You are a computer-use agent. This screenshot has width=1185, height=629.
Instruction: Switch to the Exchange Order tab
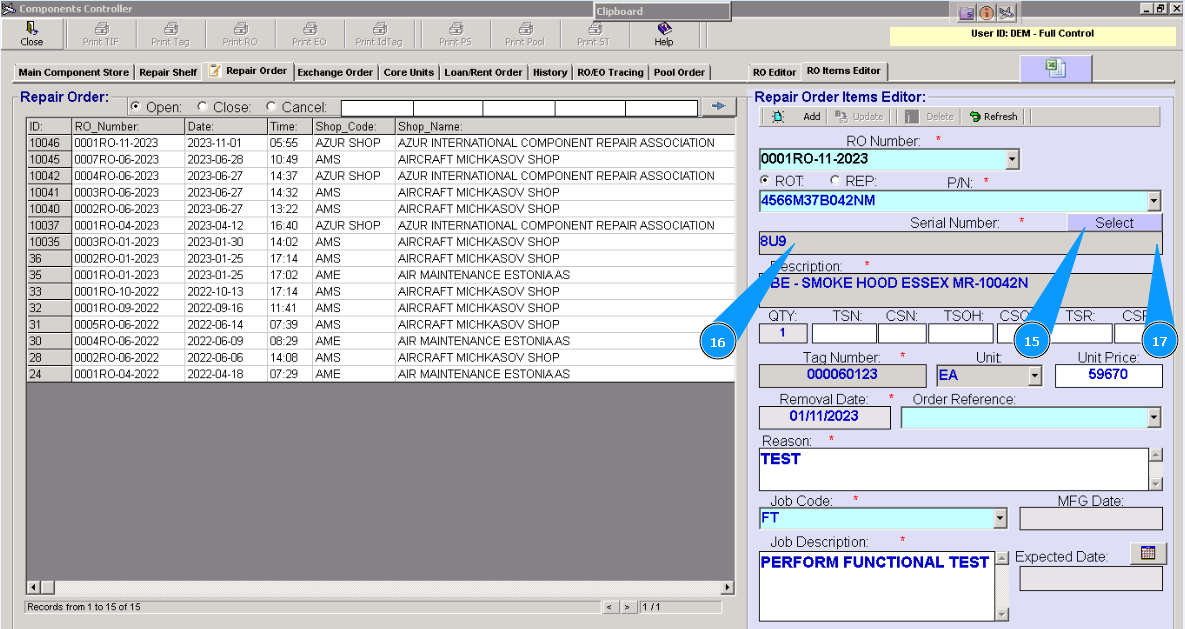coord(335,72)
